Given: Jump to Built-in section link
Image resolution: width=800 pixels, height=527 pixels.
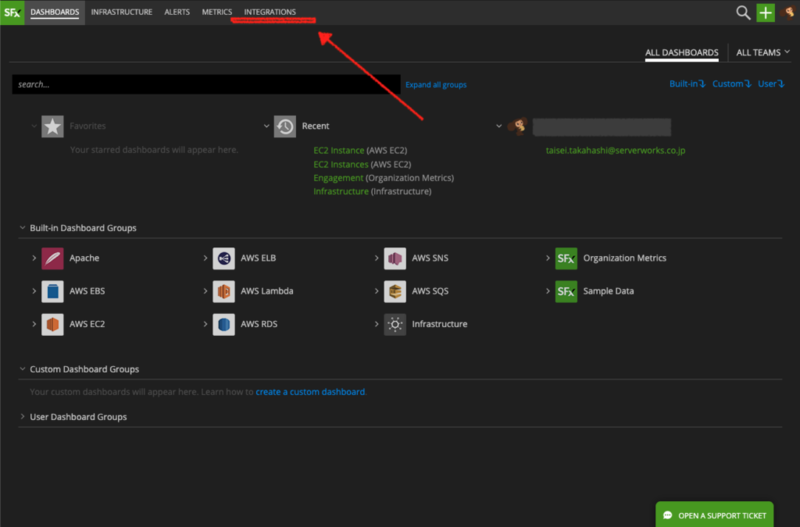Looking at the screenshot, I should tap(687, 84).
